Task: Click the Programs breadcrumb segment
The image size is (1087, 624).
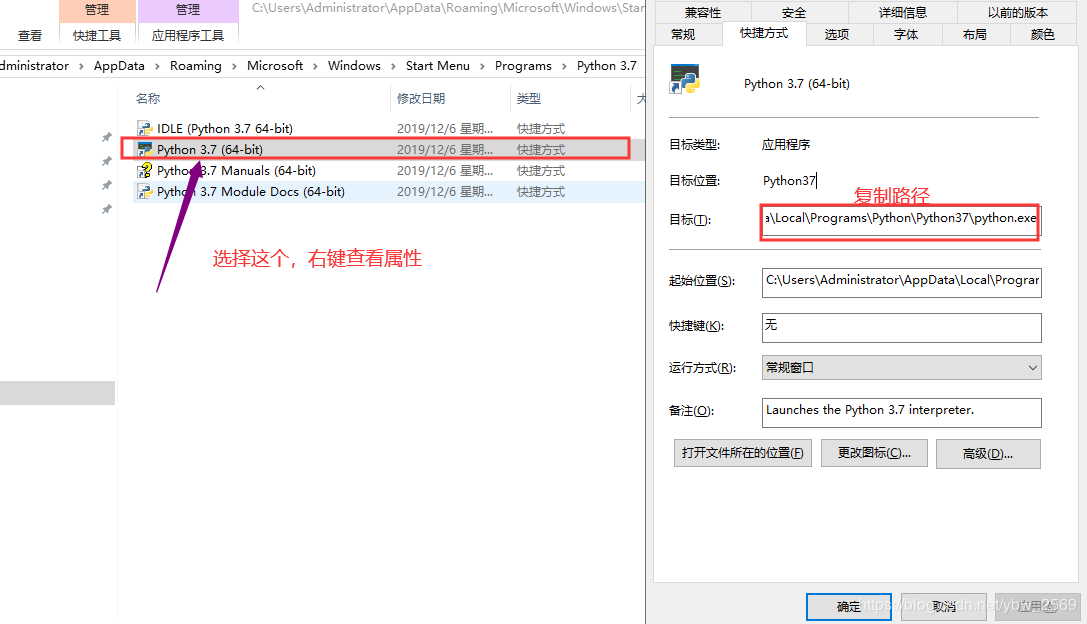Action: tap(523, 66)
